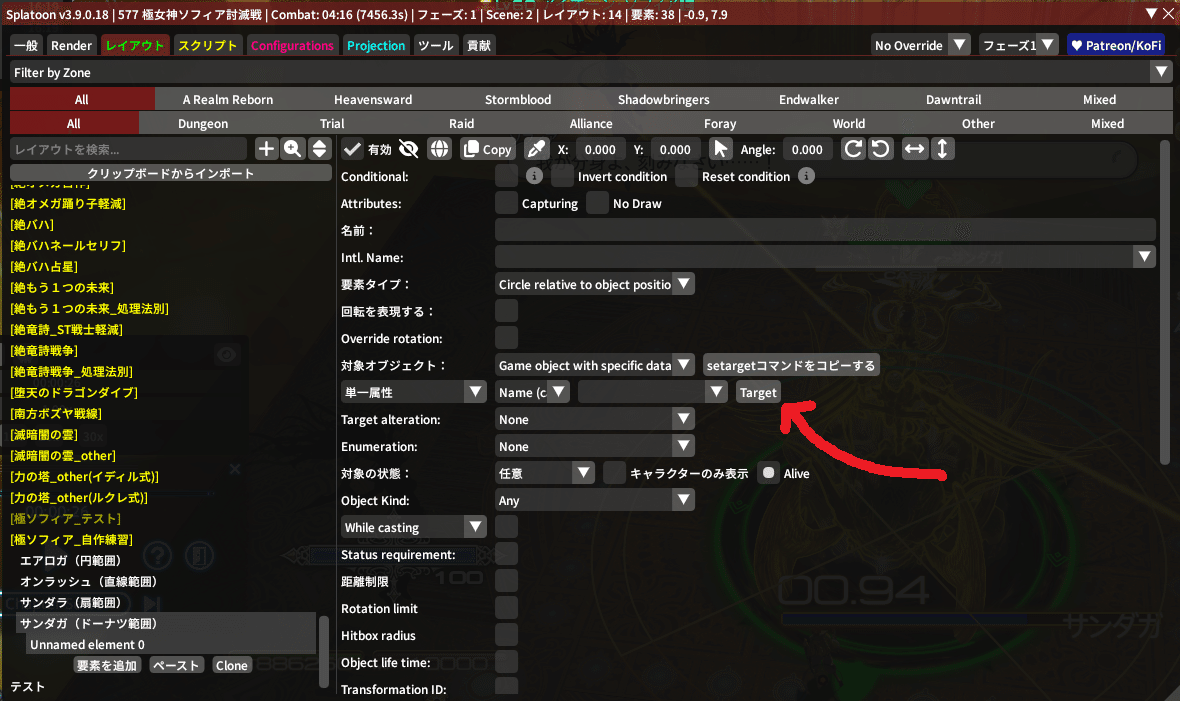The width and height of the screenshot is (1180, 701).
Task: Expand the Filter by Zone dropdown
Action: point(591,72)
